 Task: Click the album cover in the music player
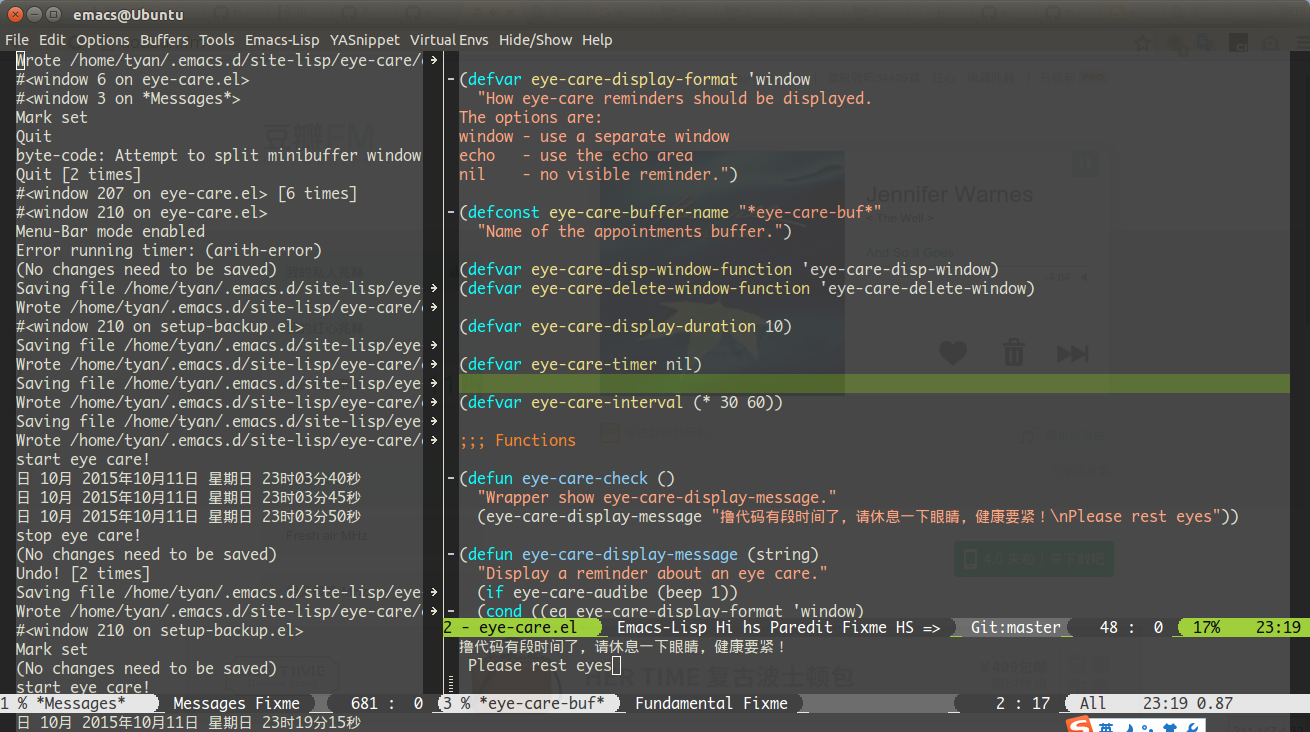(721, 272)
